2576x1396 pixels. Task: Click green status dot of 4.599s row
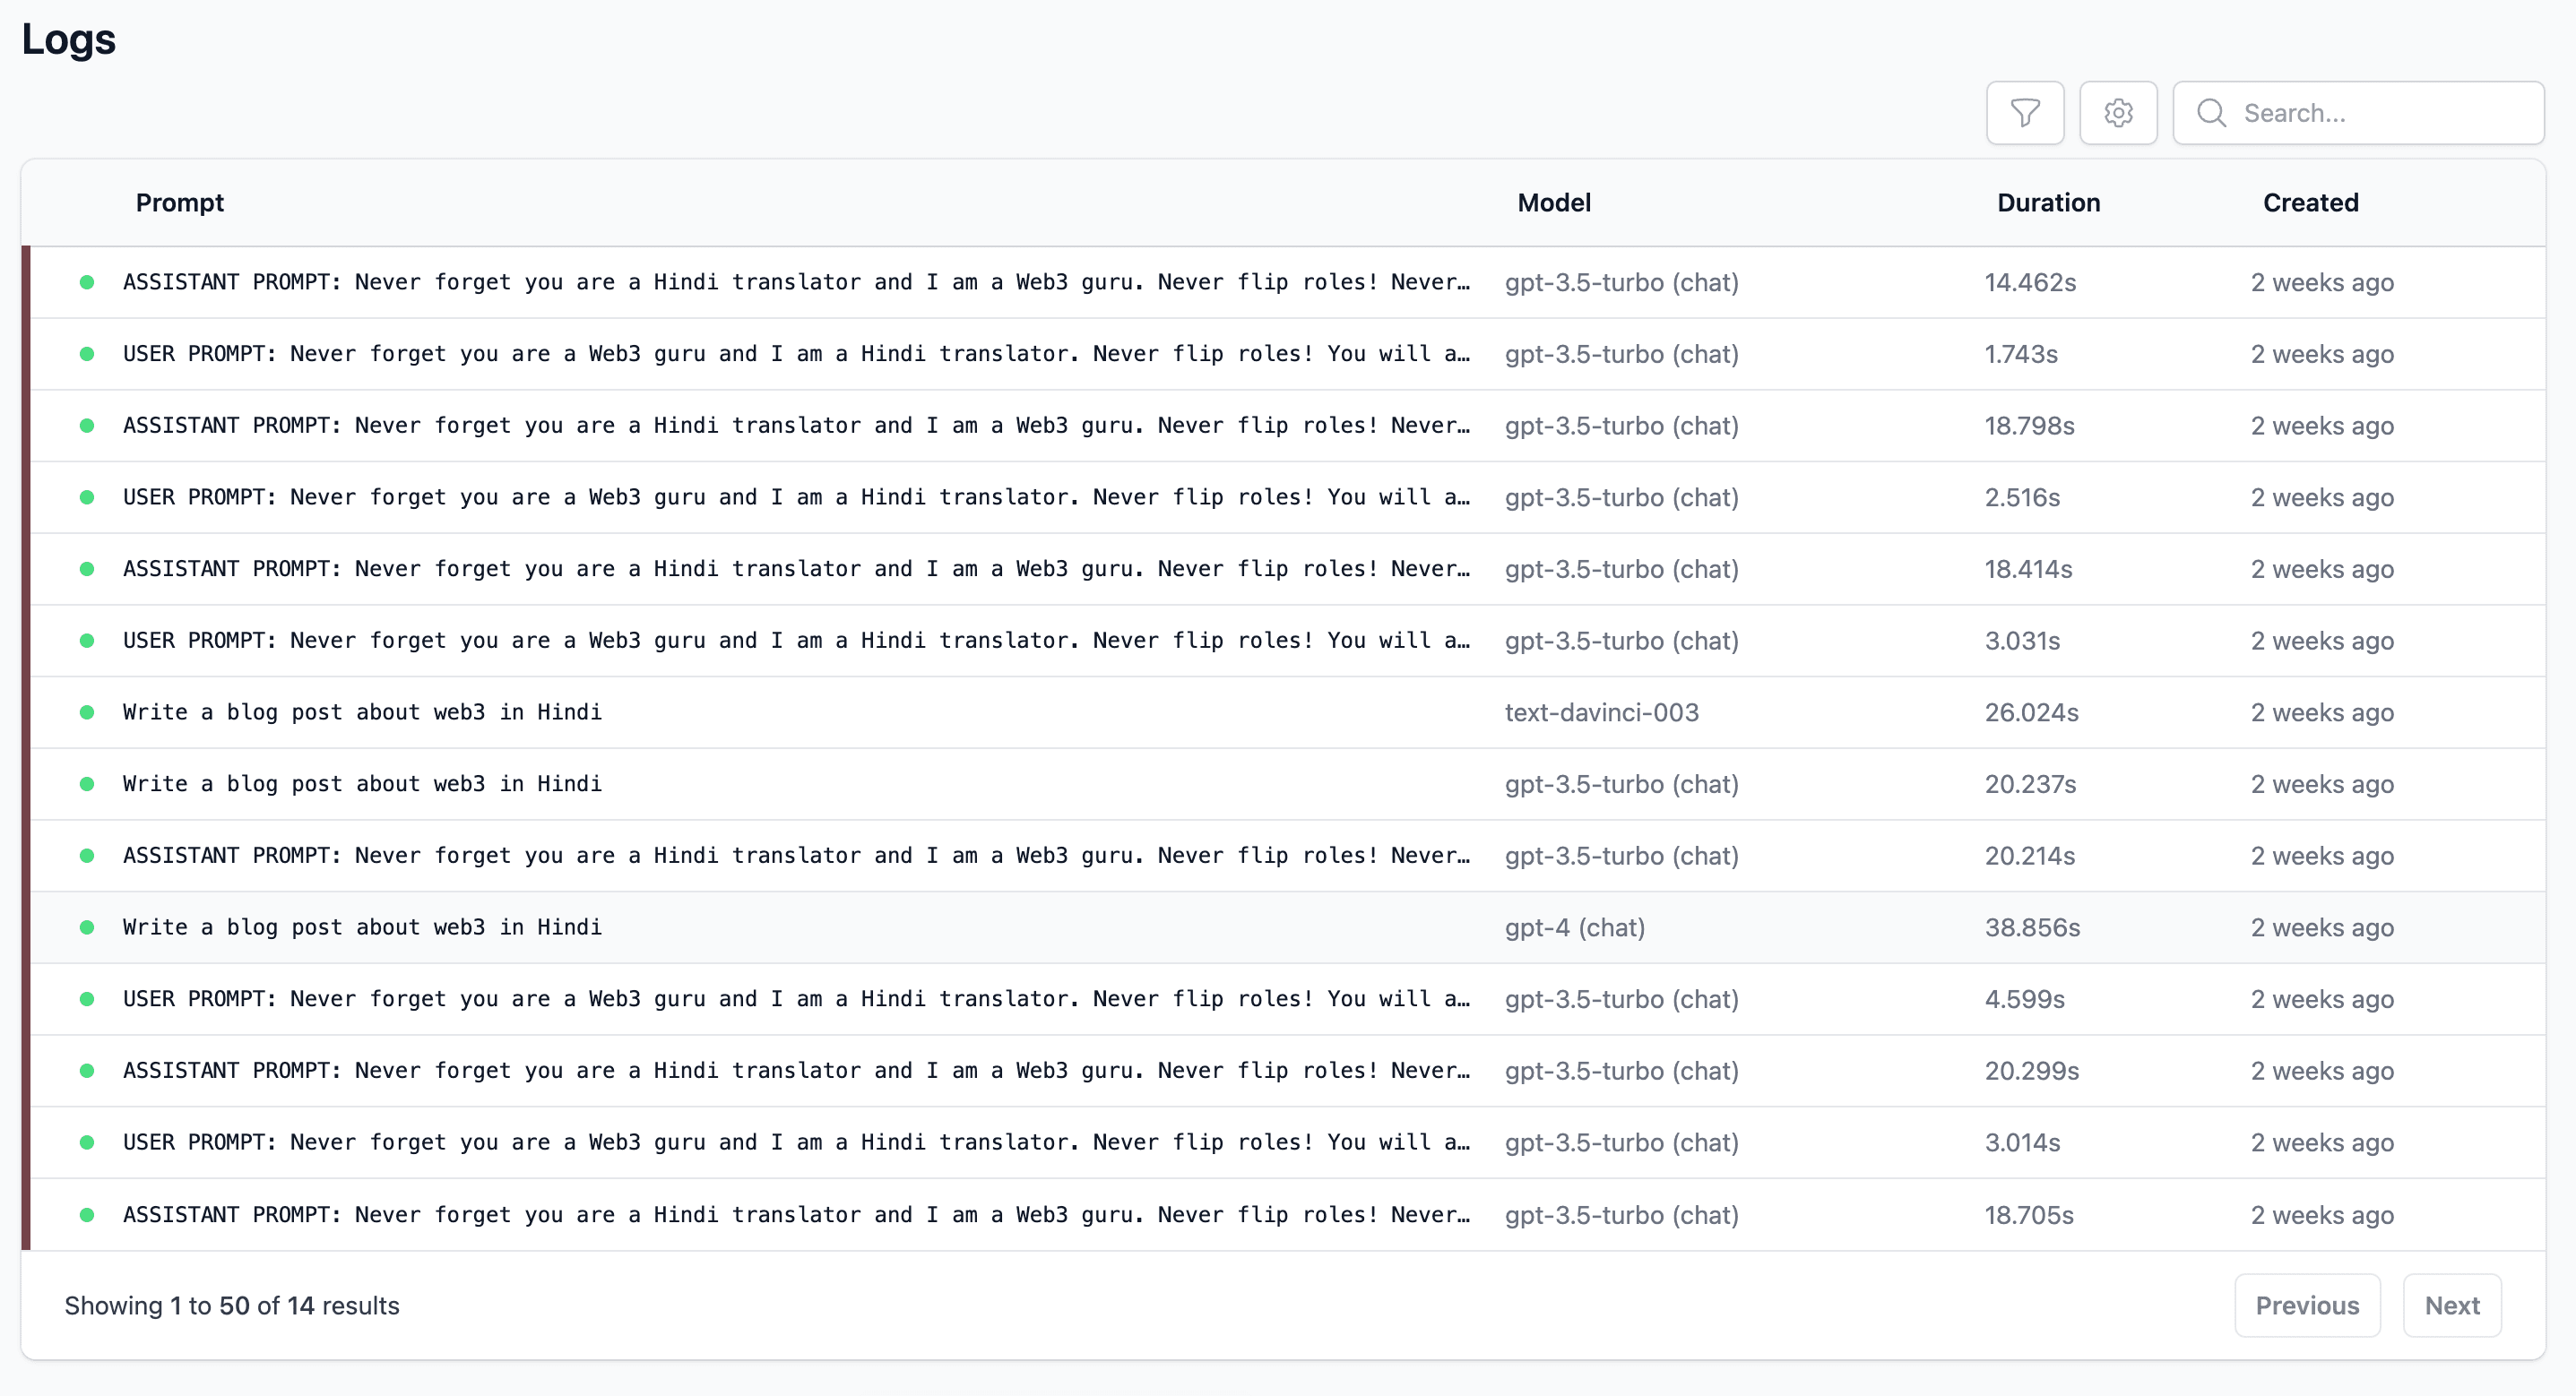pyautogui.click(x=87, y=999)
